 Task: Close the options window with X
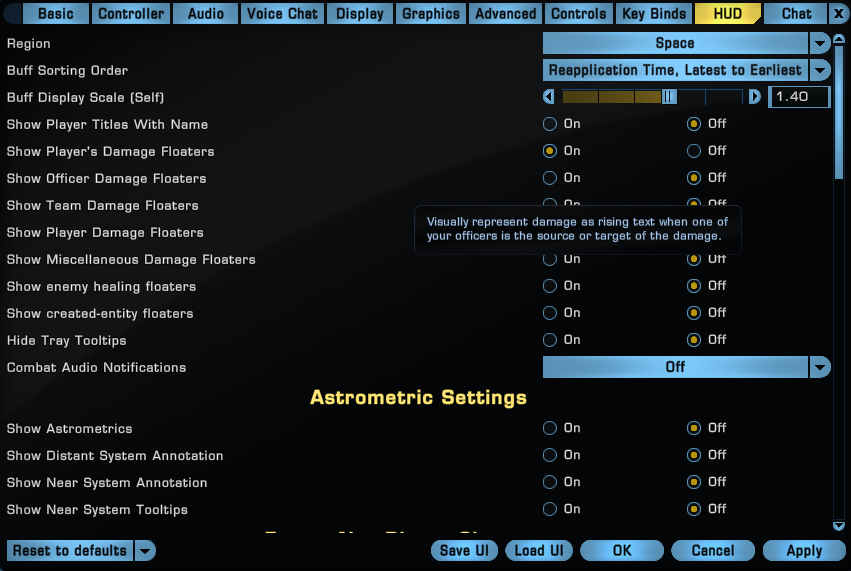838,14
